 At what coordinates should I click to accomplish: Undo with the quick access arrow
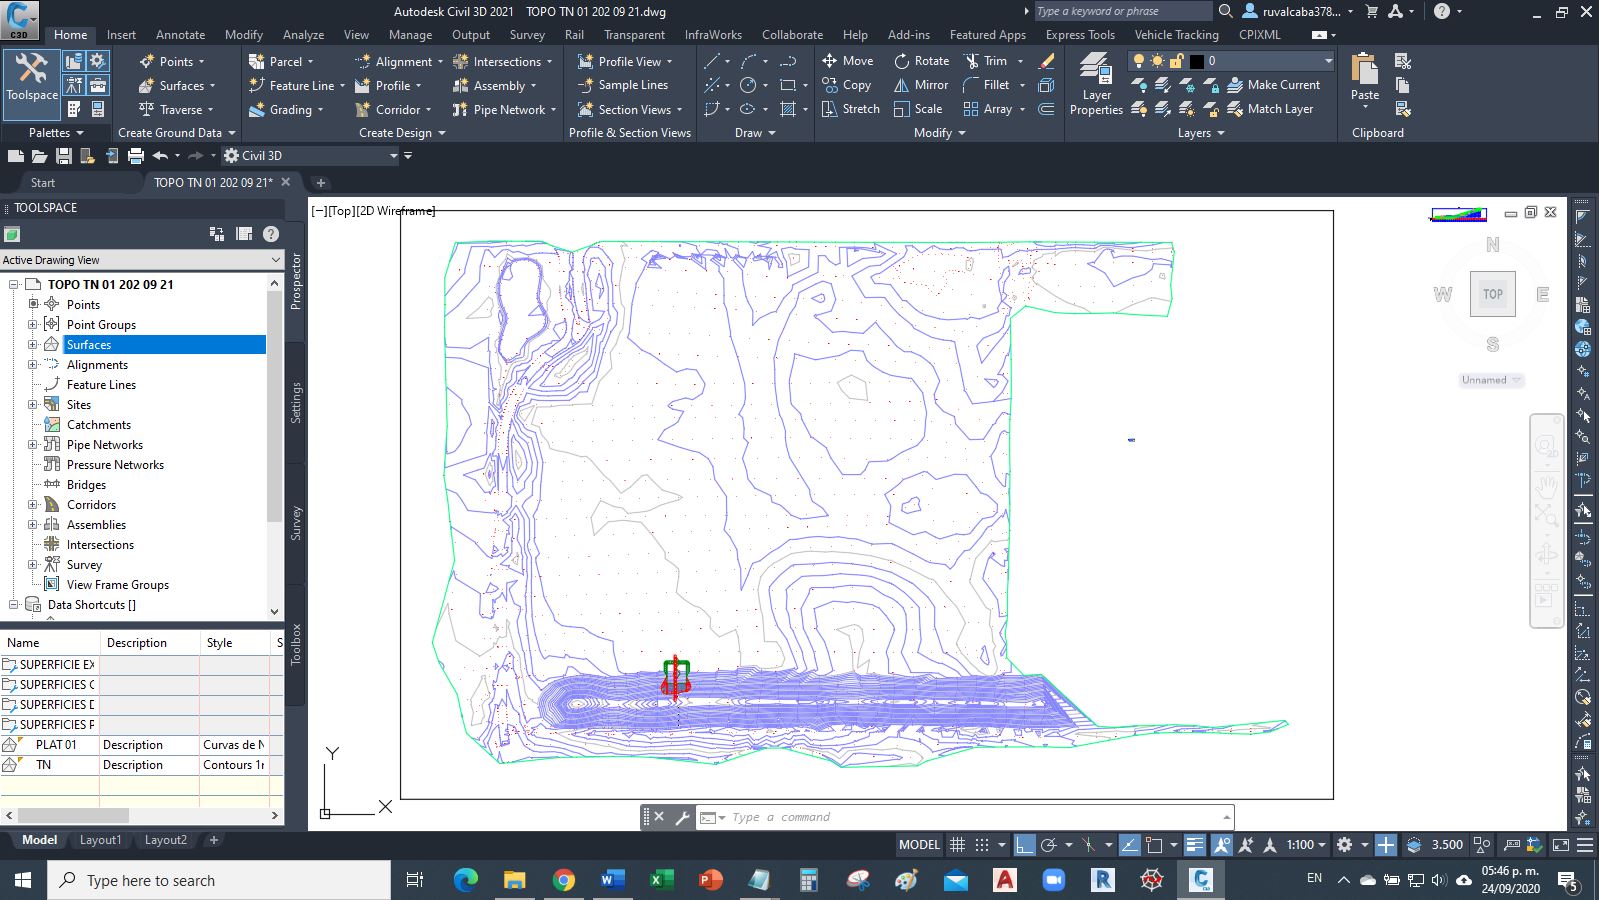(x=160, y=156)
